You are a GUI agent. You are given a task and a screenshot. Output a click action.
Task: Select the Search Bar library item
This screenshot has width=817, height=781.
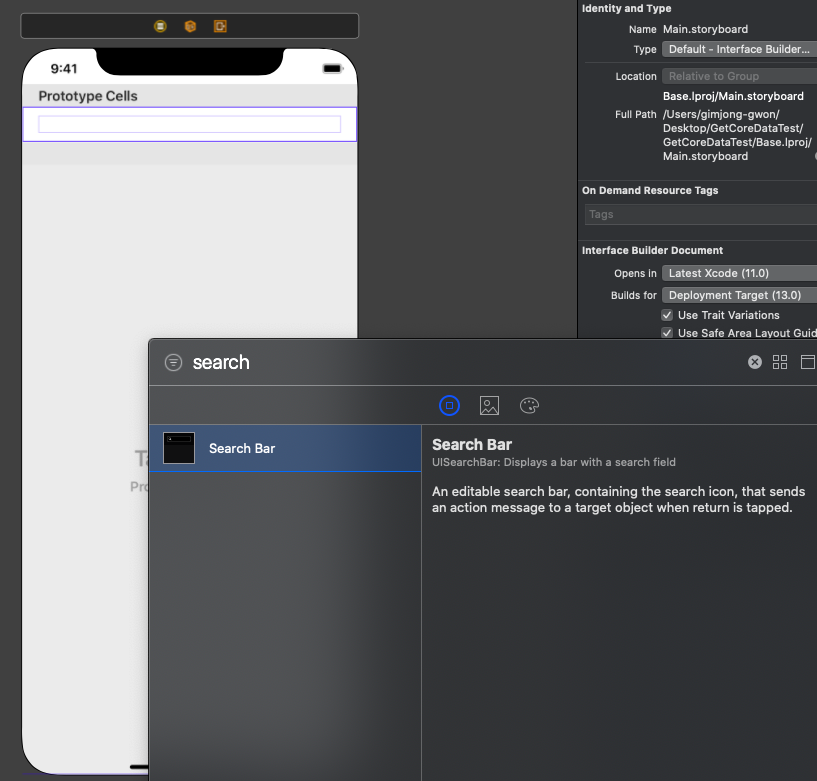click(x=285, y=448)
